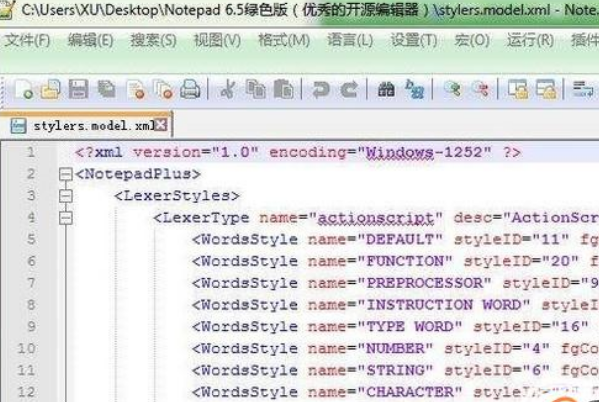Open the 语言(L) menu

pyautogui.click(x=350, y=40)
